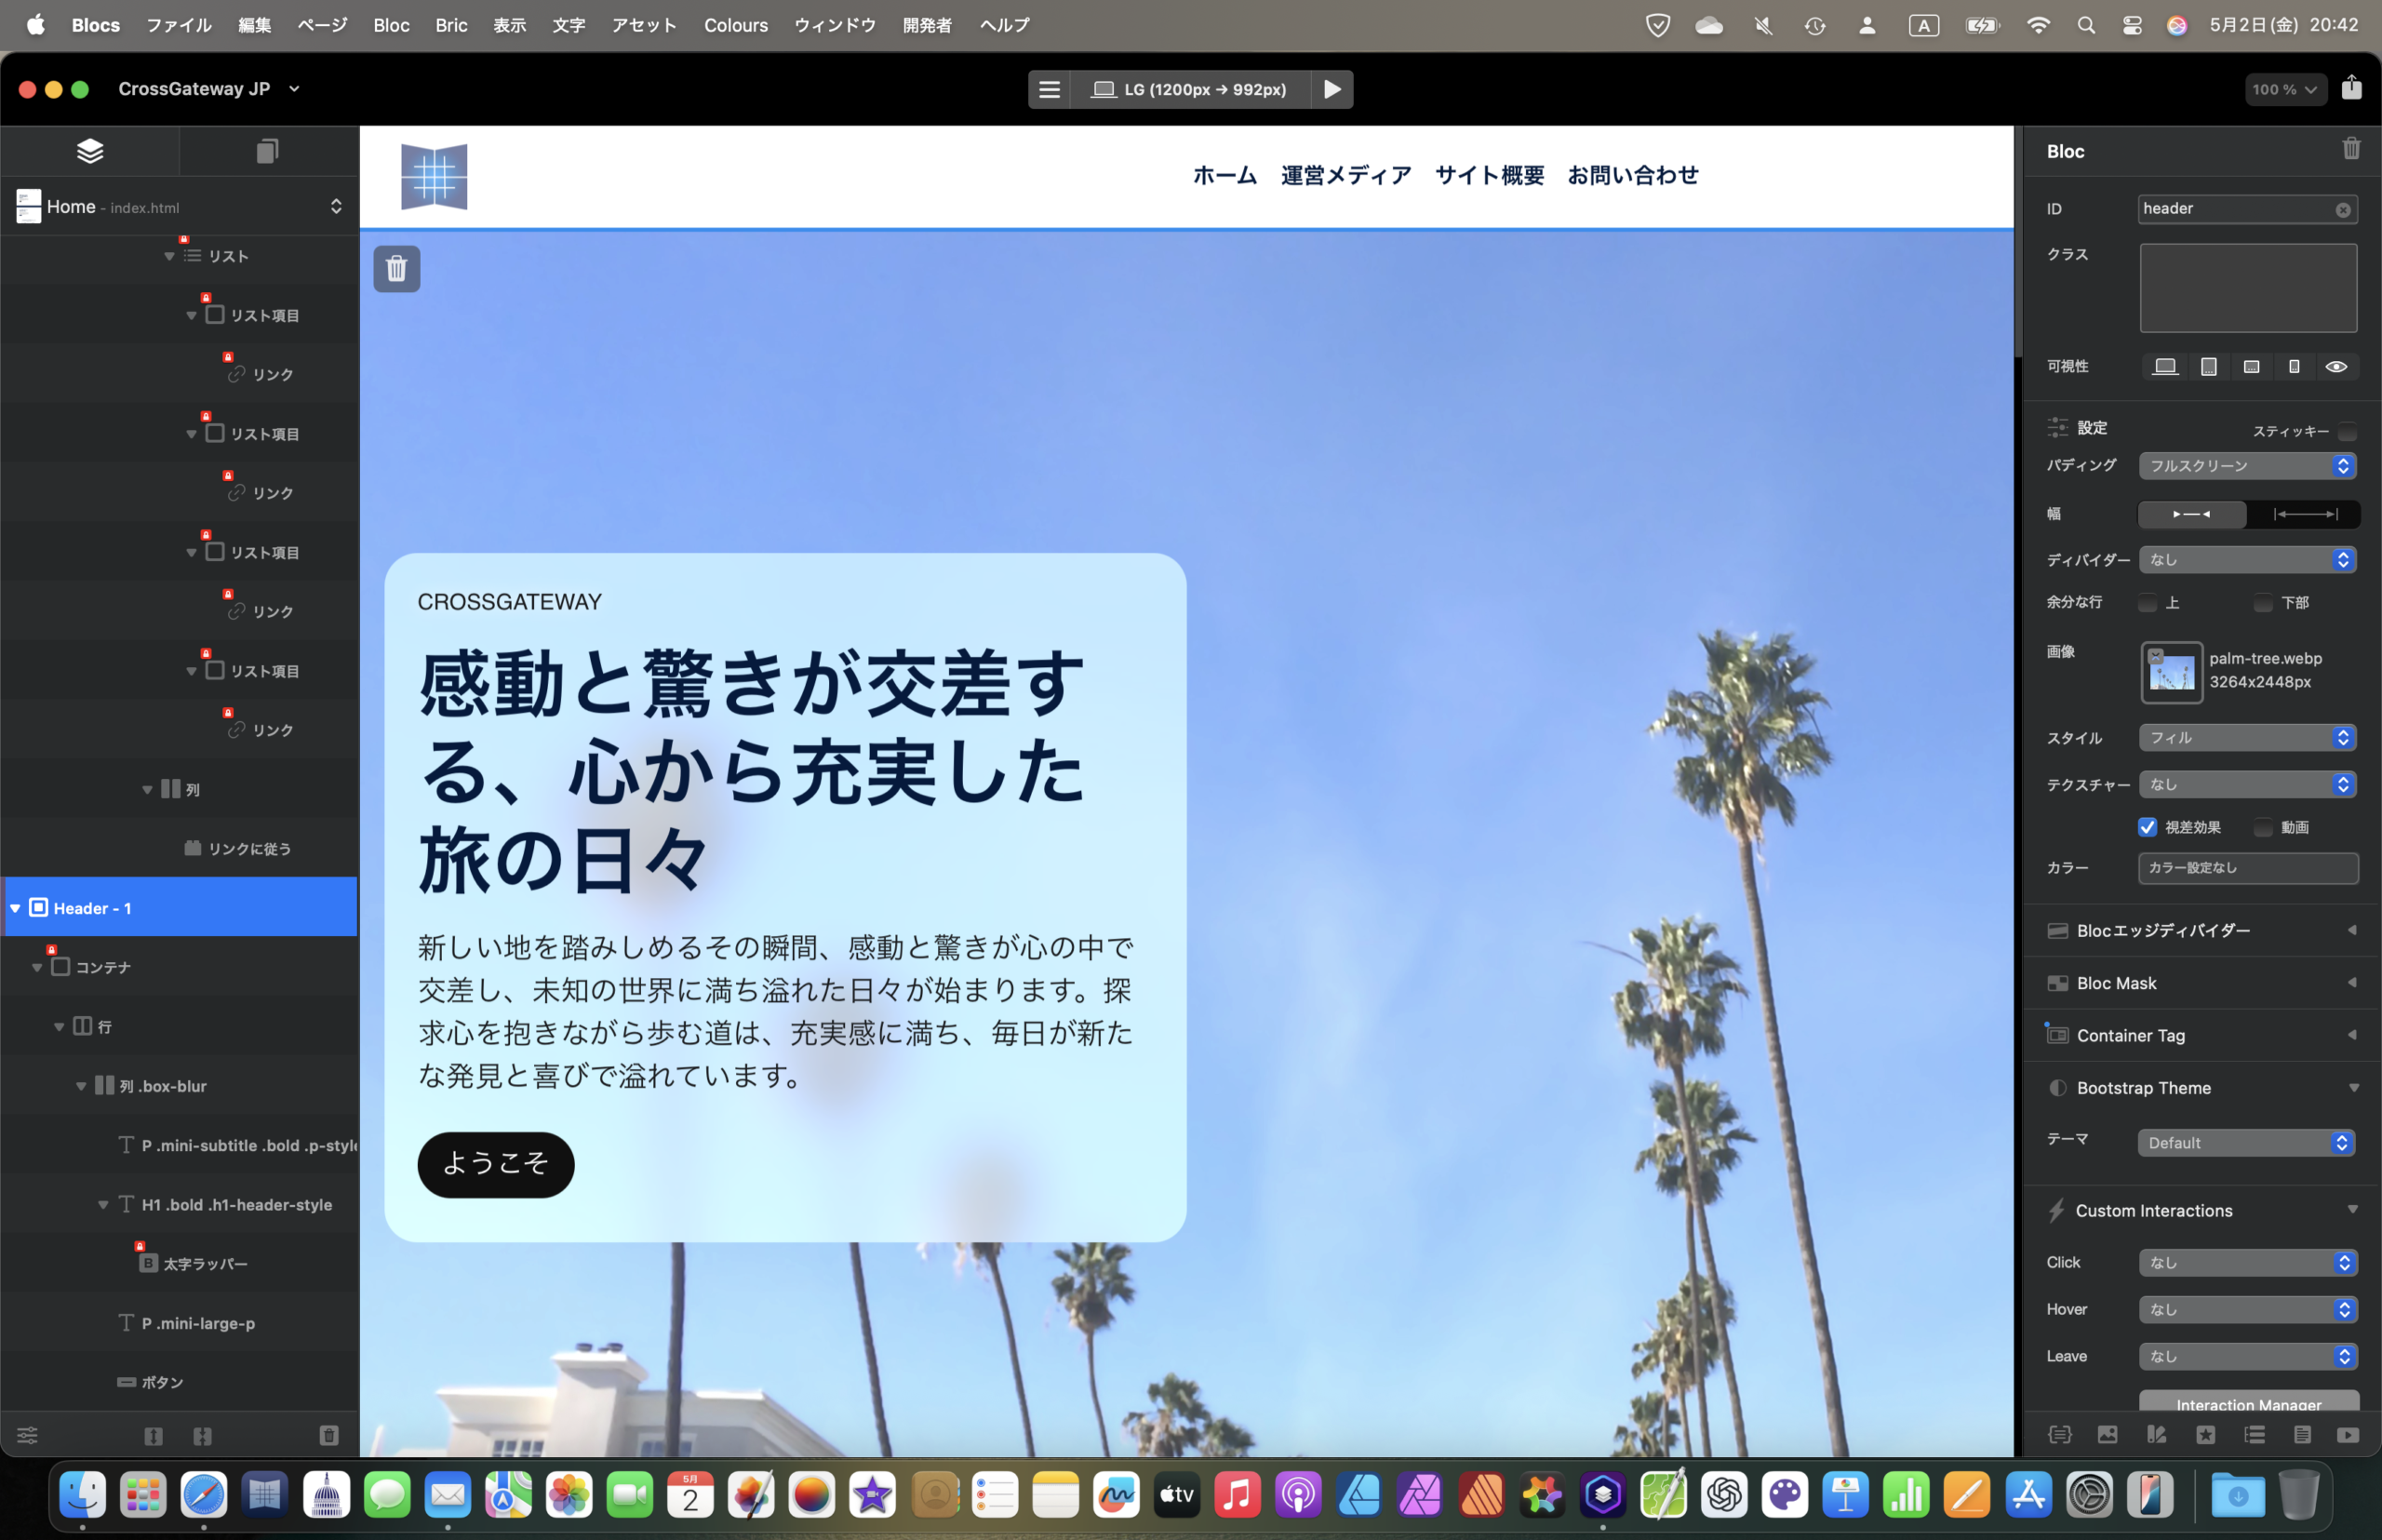Open the Bric menu

coord(451,25)
